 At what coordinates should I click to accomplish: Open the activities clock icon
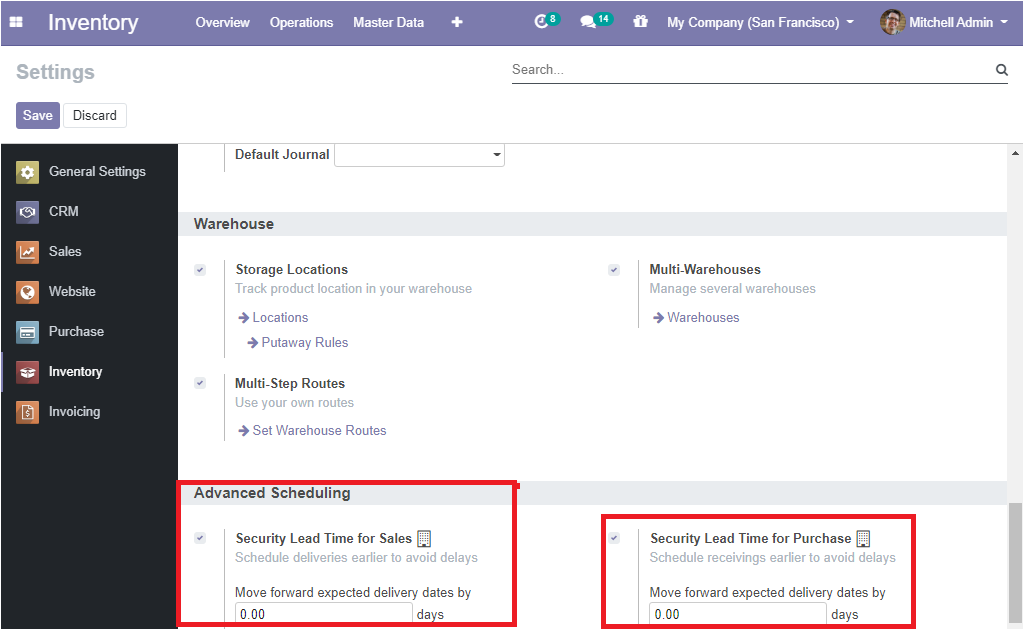541,22
